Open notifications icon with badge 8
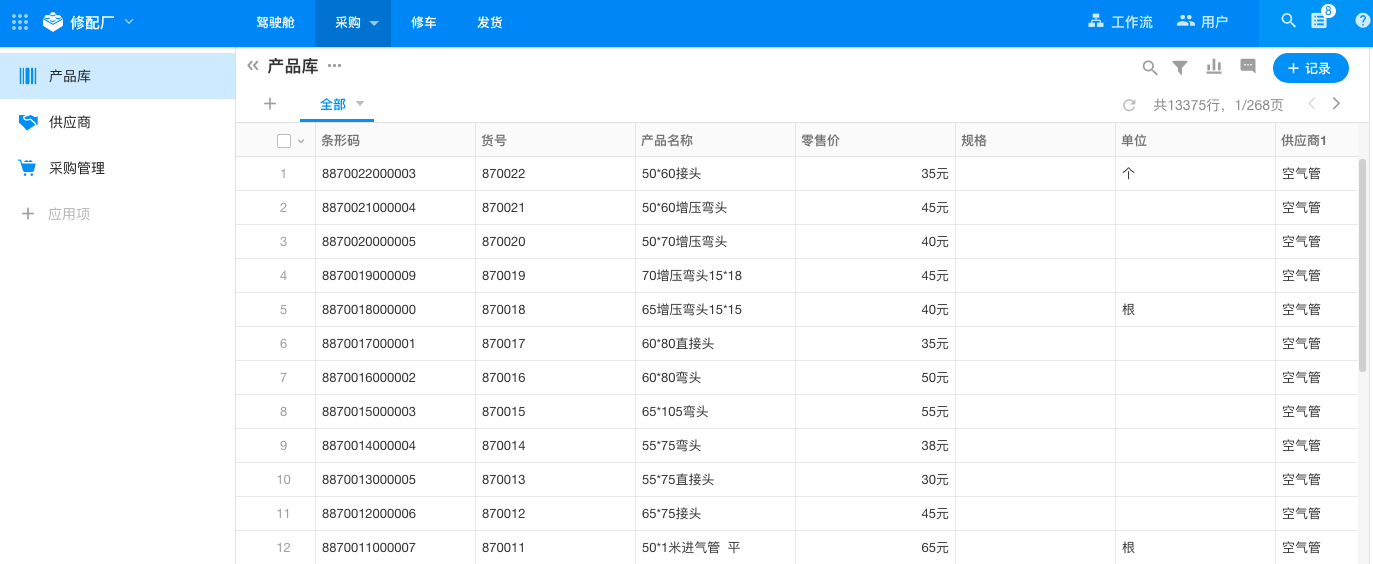Screen dimensions: 1373x564 click(x=1320, y=21)
